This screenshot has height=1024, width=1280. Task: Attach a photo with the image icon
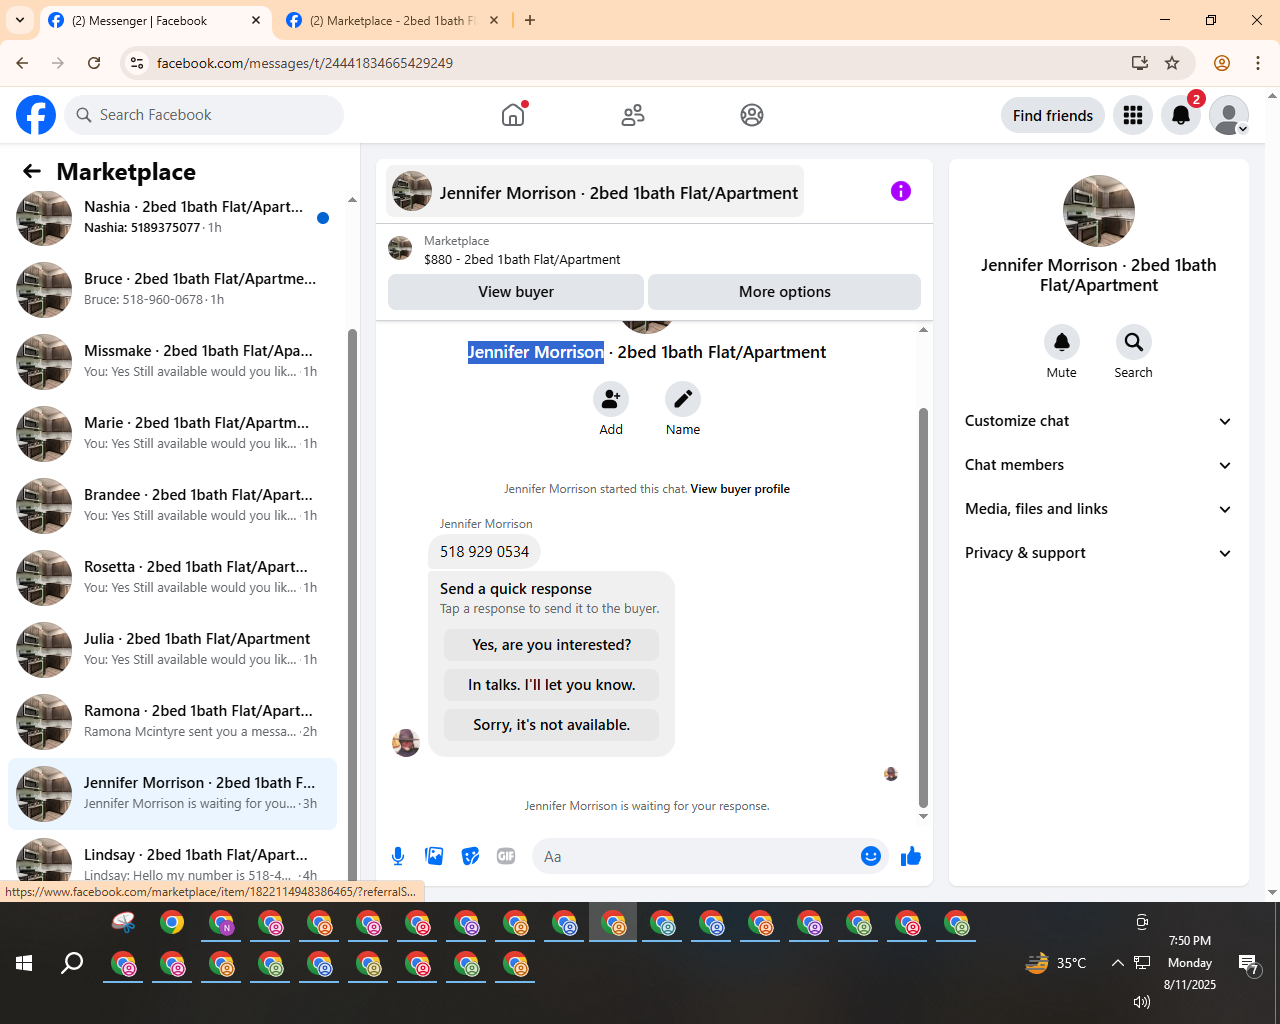434,856
